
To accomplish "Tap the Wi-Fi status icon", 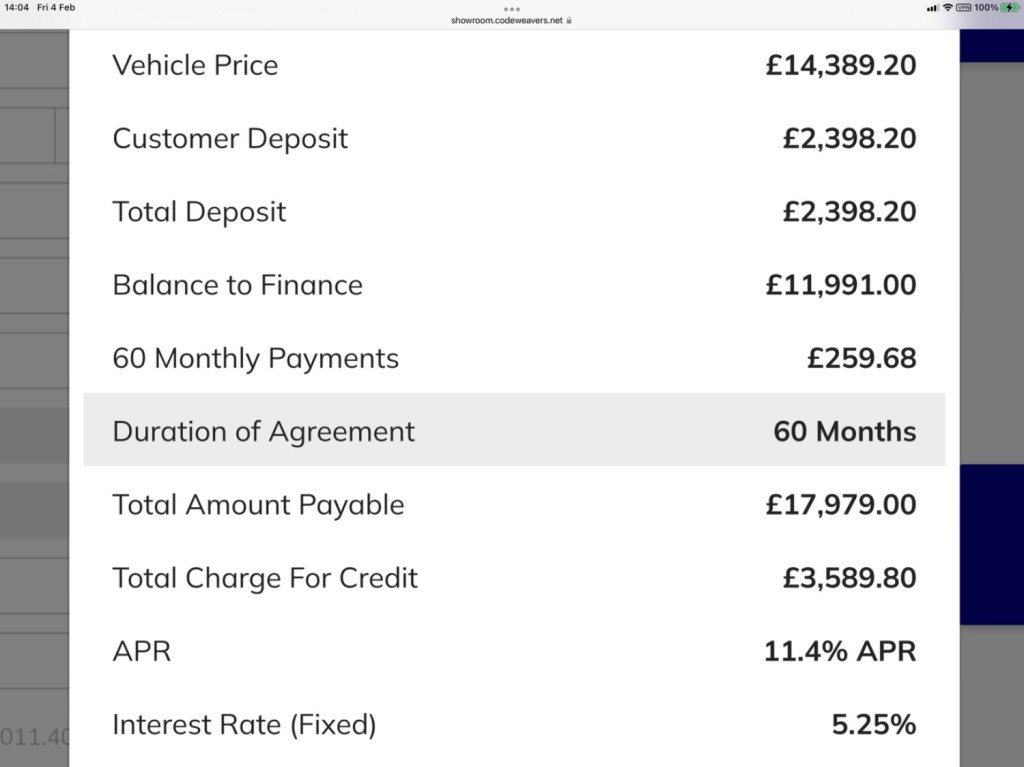I will (947, 8).
